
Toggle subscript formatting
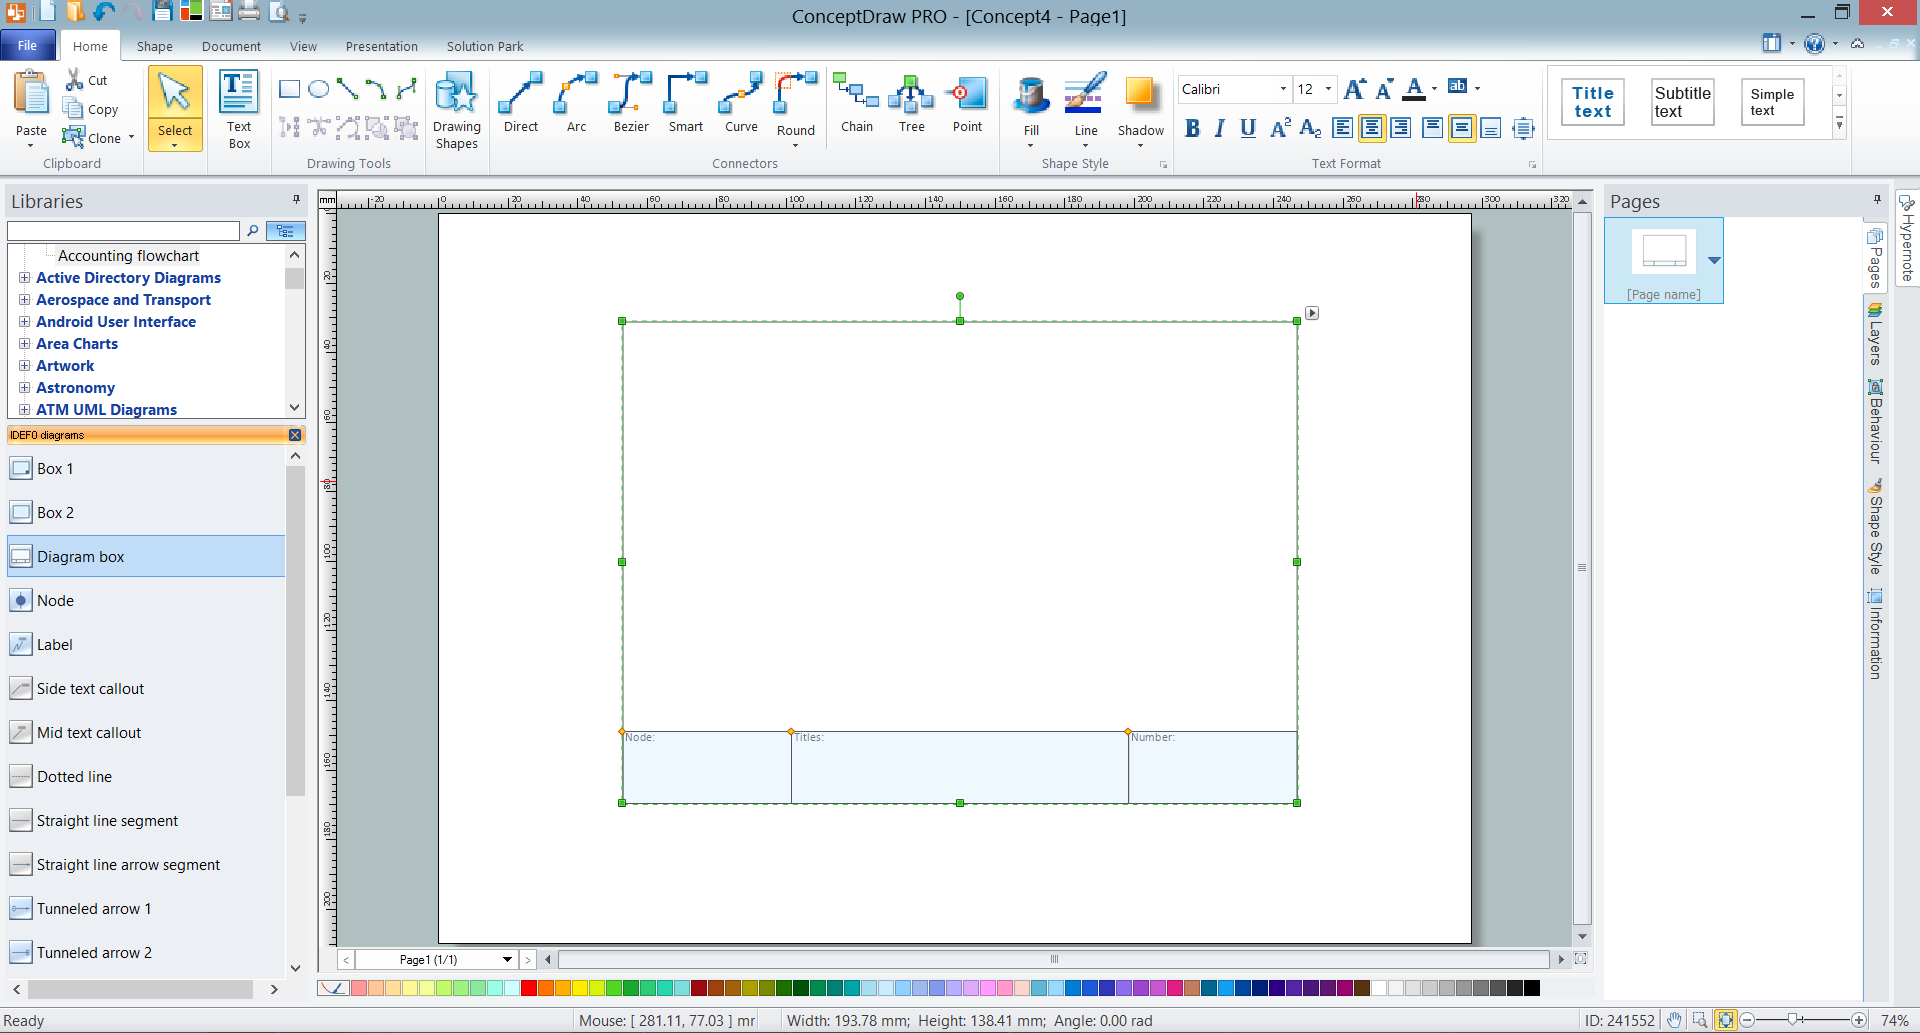click(x=1310, y=128)
